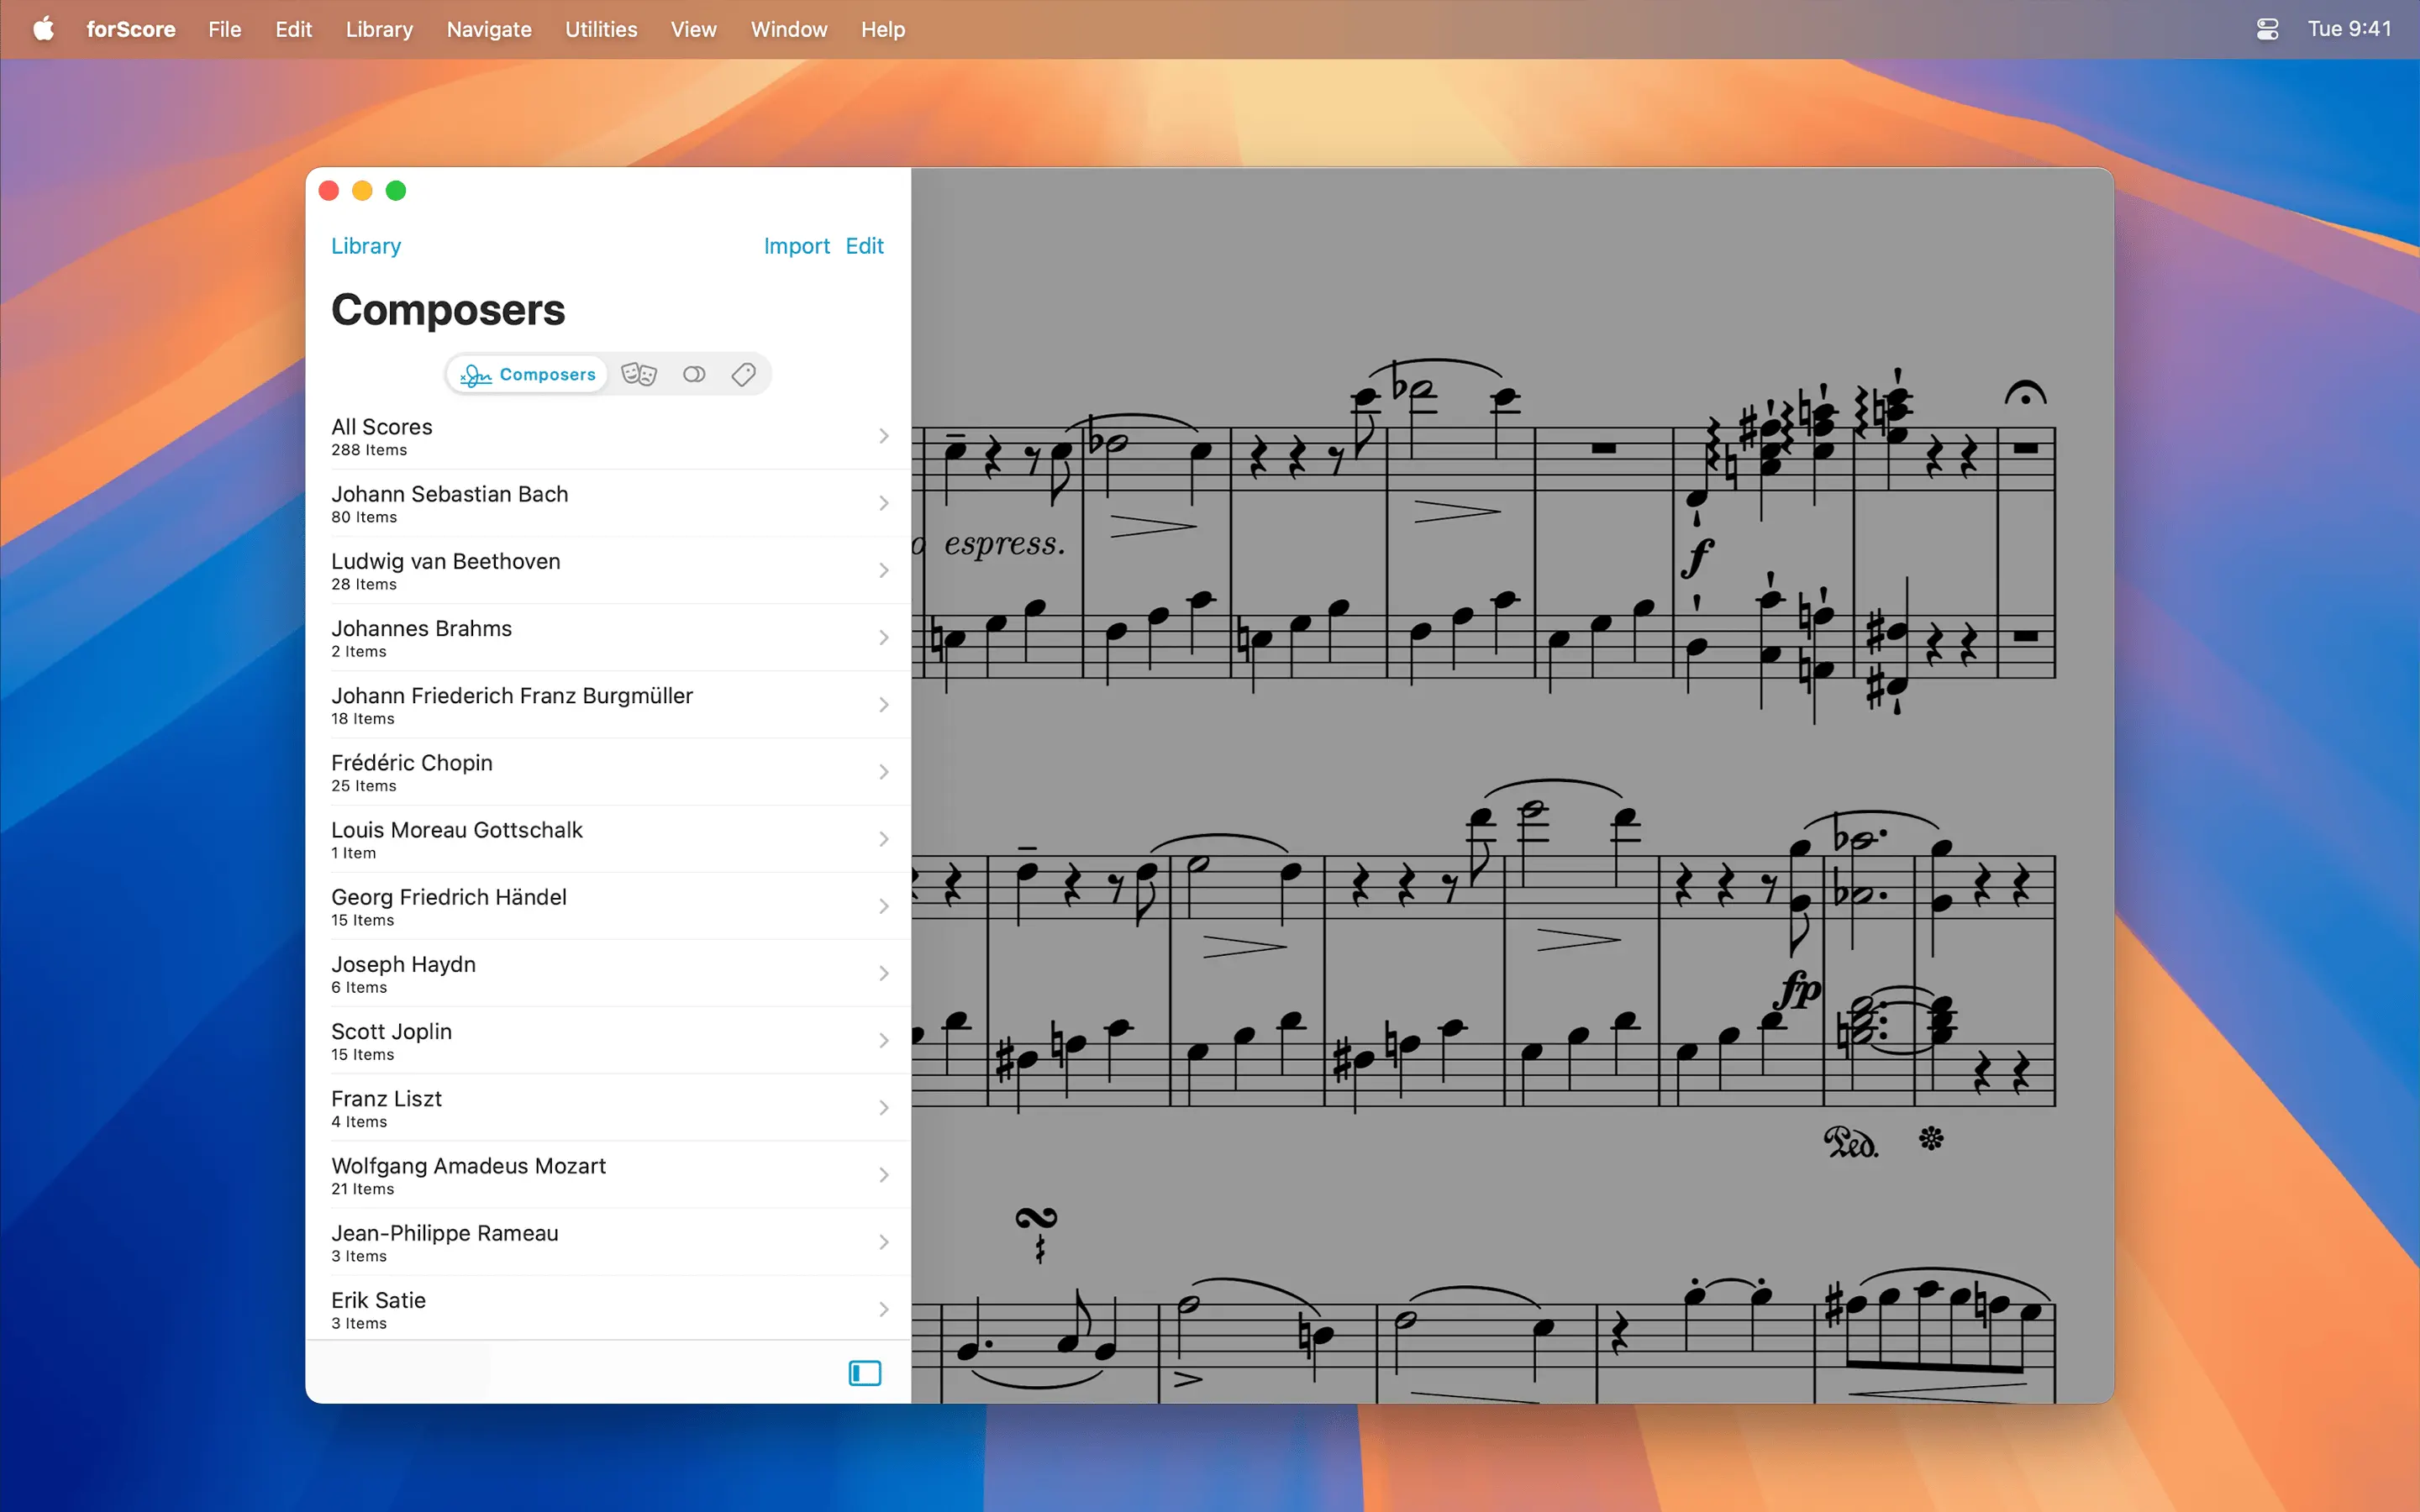Go back to Library link
Image resolution: width=2420 pixels, height=1512 pixels.
click(x=365, y=246)
